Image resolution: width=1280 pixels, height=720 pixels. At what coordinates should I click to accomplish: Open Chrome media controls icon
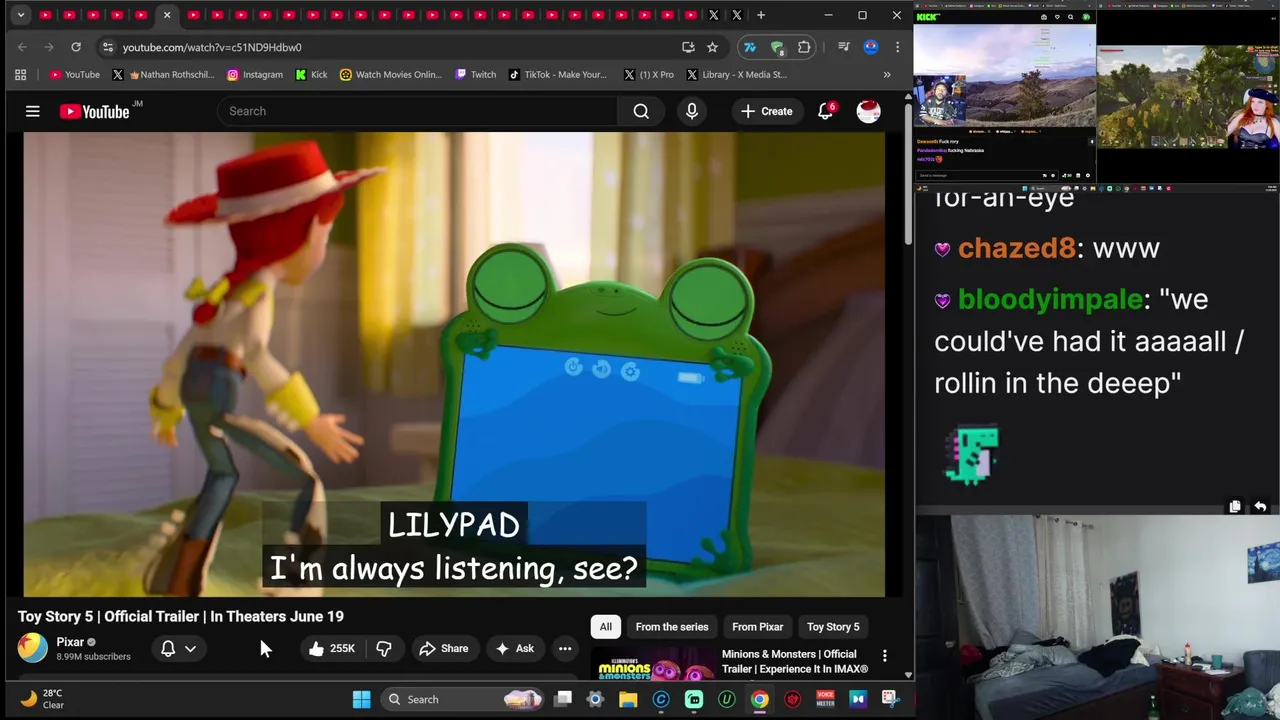click(x=843, y=47)
